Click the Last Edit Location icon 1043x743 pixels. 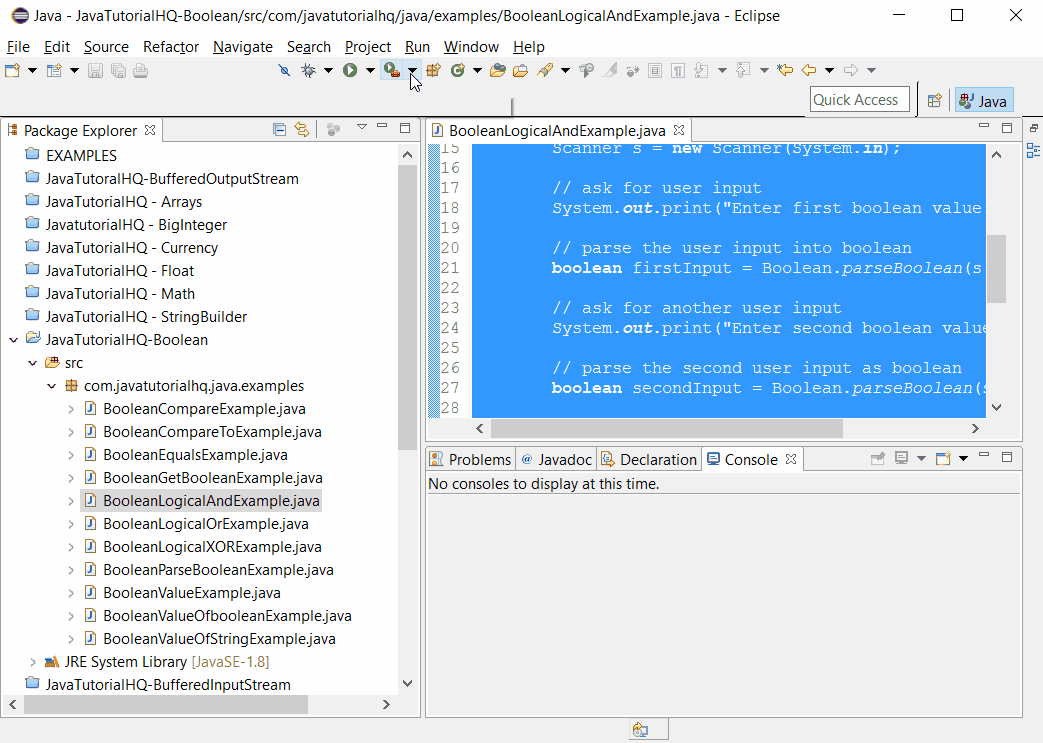[785, 70]
